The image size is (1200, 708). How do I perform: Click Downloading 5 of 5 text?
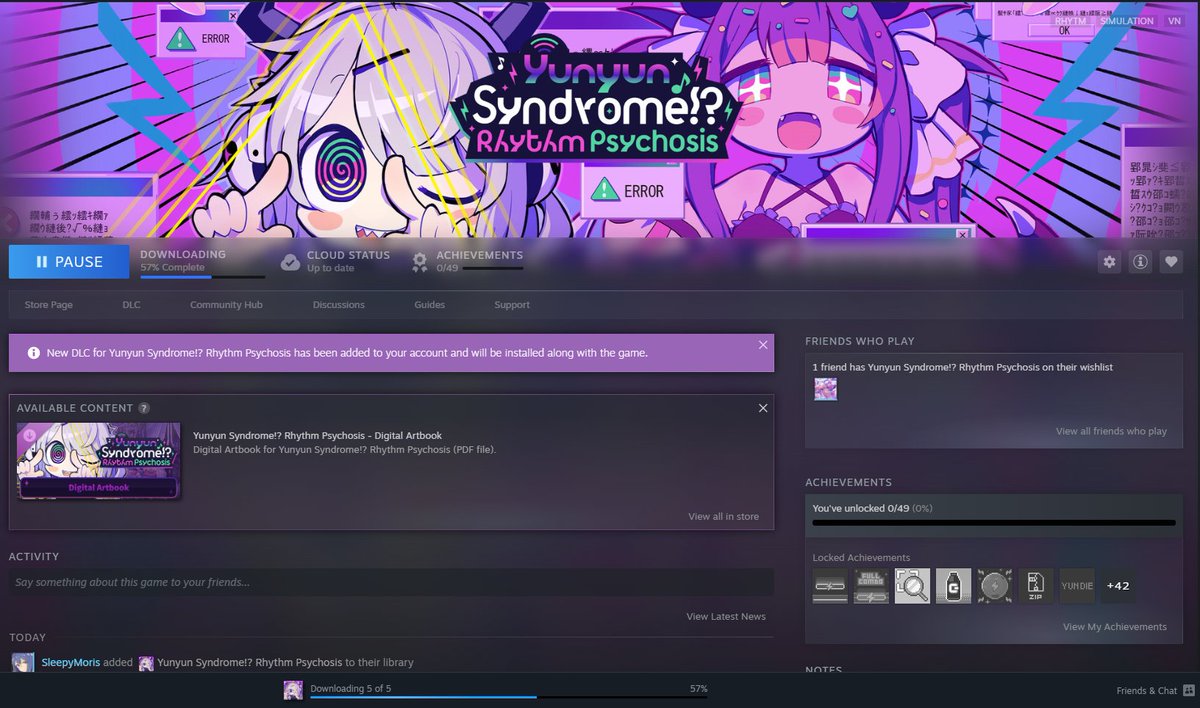tap(351, 689)
